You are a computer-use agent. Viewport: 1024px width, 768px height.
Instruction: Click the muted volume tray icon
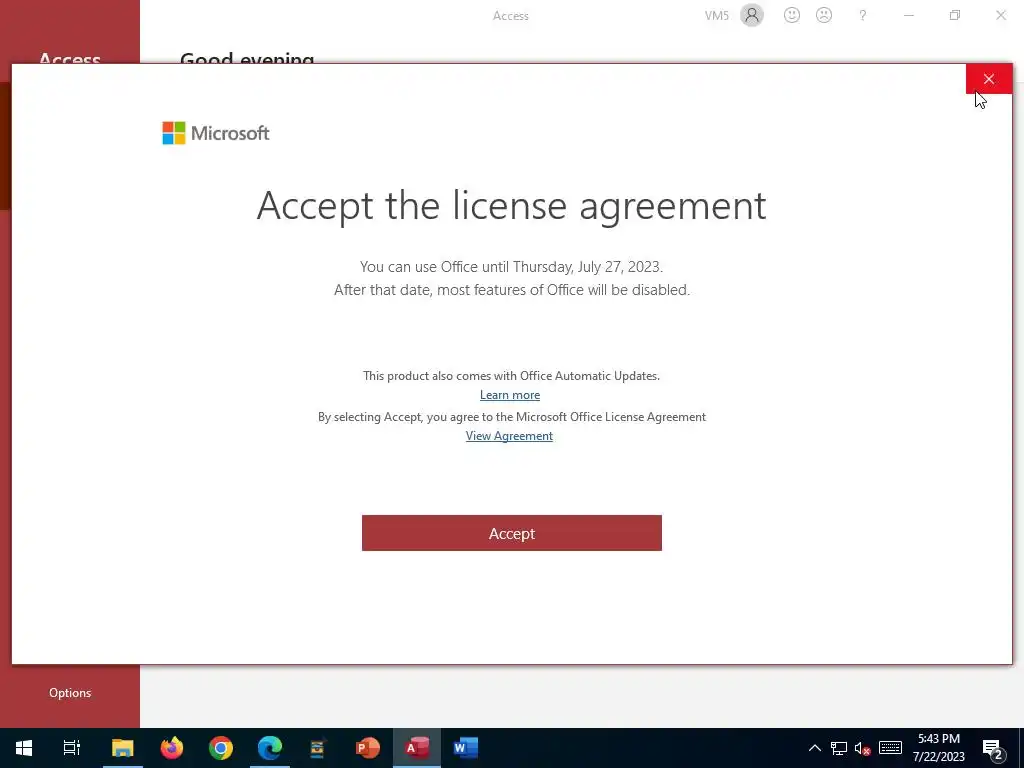[863, 748]
